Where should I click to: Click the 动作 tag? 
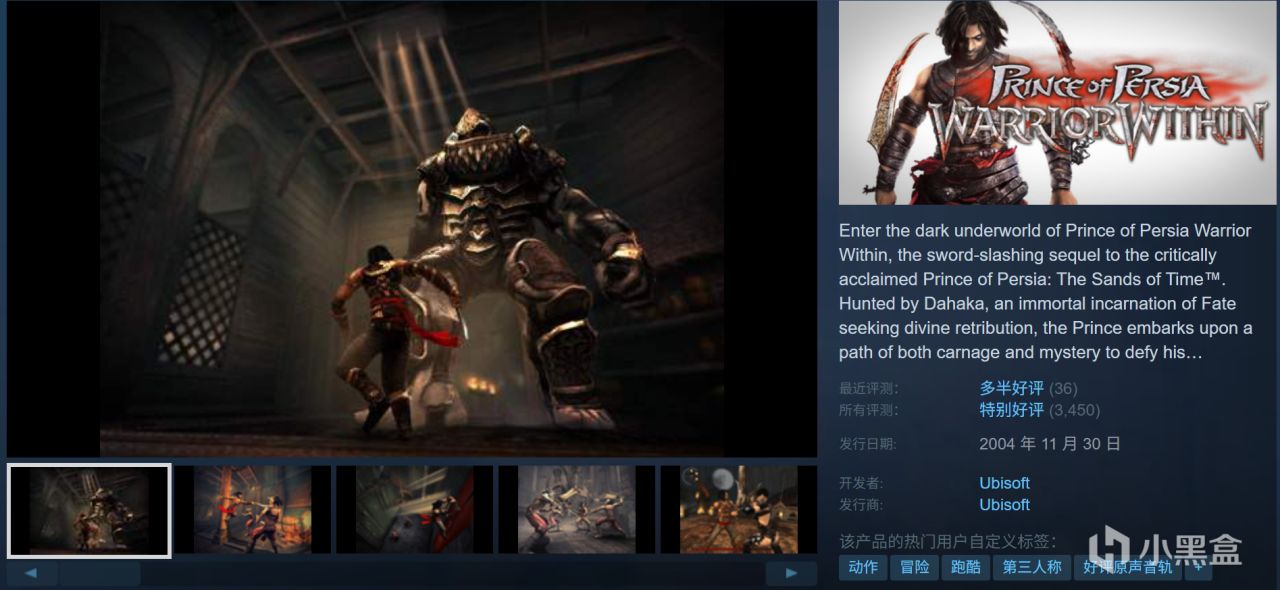862,568
